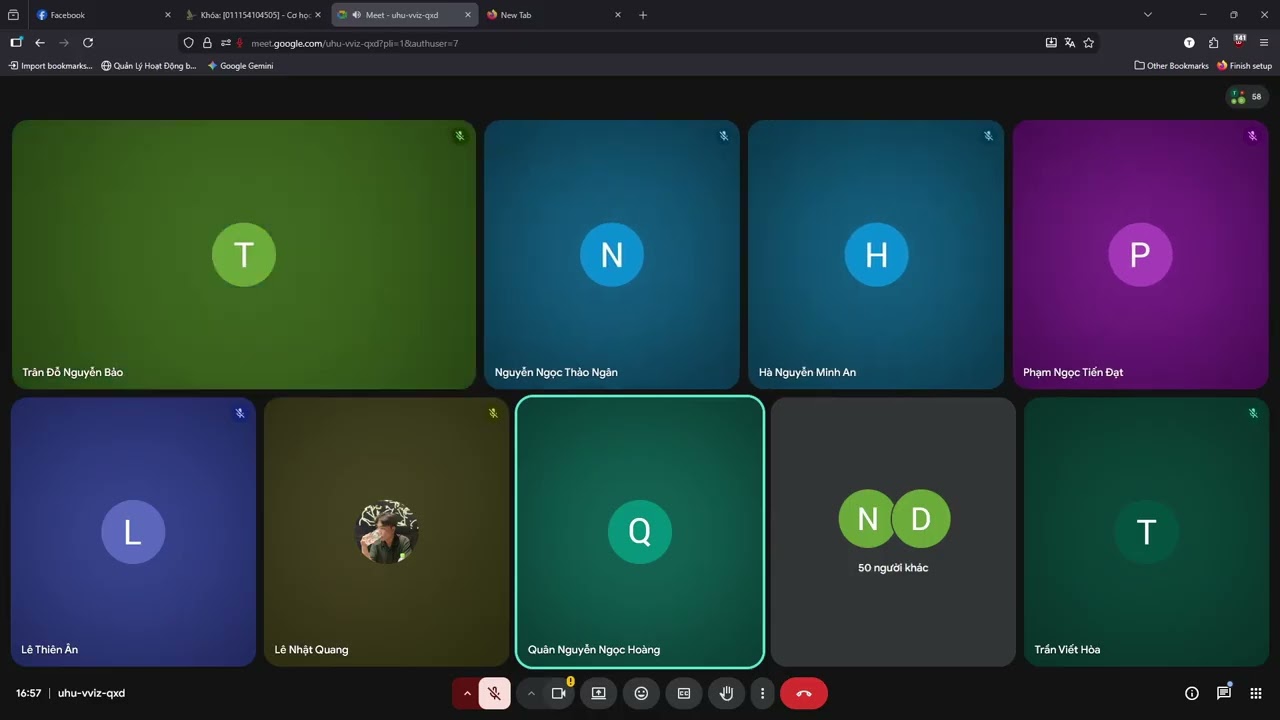Send a reaction with the smiley icon
This screenshot has height=720, width=1280.
[641, 693]
